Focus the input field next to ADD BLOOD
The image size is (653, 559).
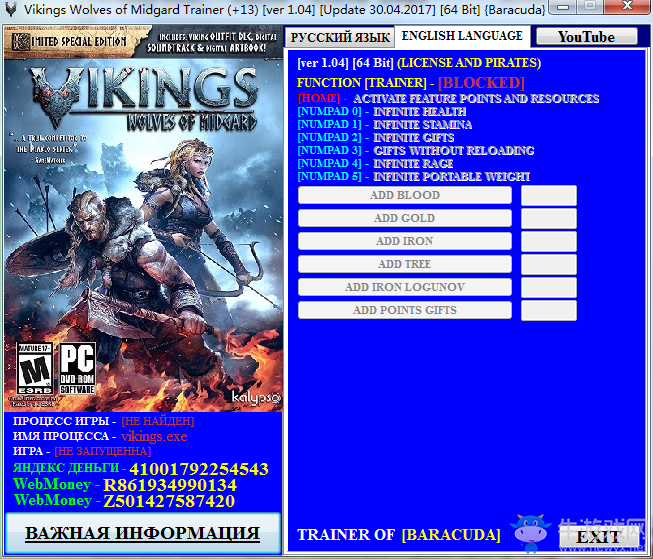549,195
